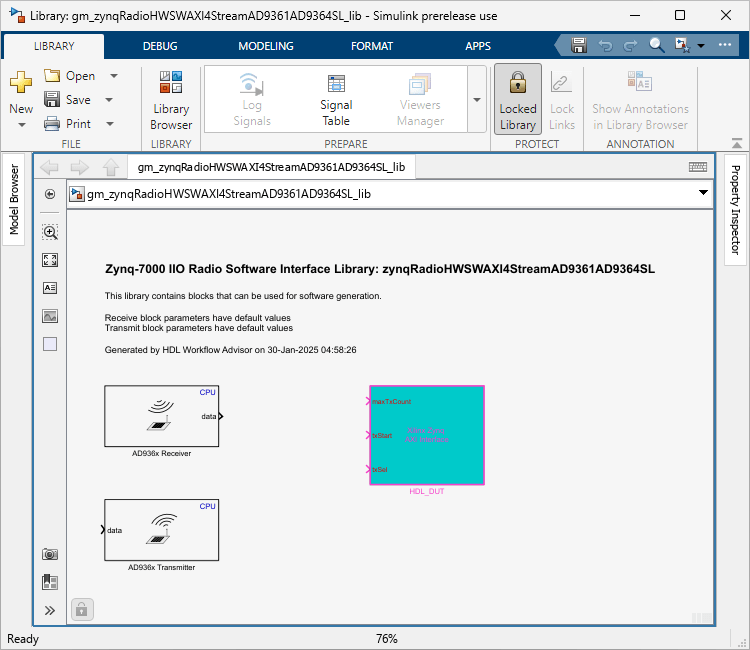Click the Up to Parent arrow
The height and width of the screenshot is (650, 750).
110,167
